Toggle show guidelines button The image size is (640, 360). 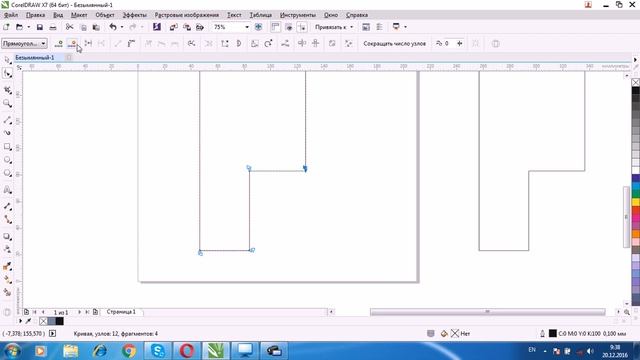coord(302,27)
